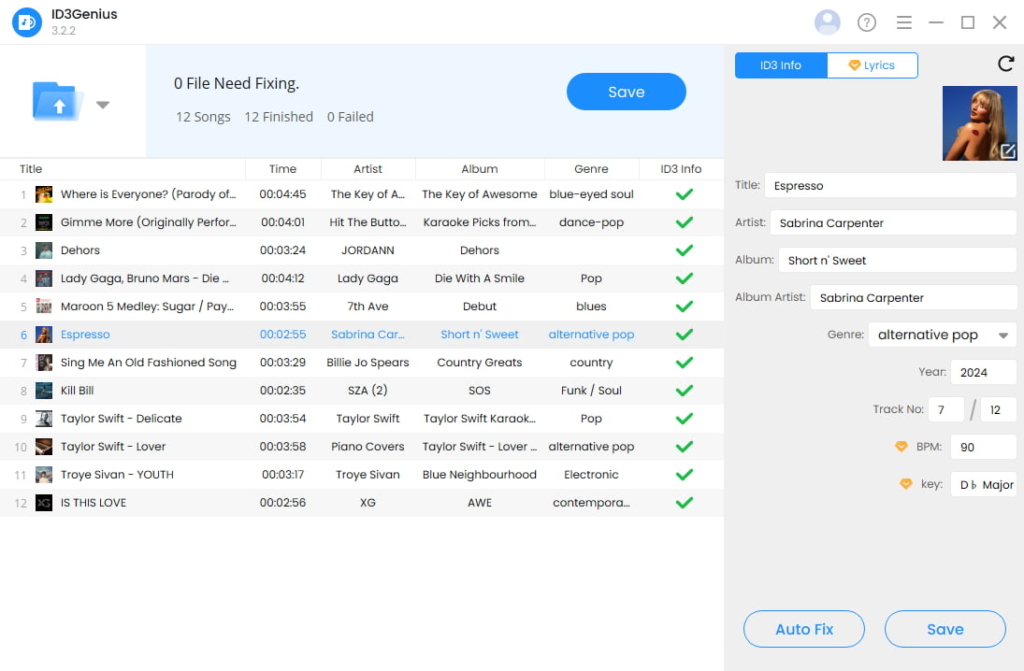1024x671 pixels.
Task: Refresh the ID3 metadata panel
Action: coord(1006,63)
